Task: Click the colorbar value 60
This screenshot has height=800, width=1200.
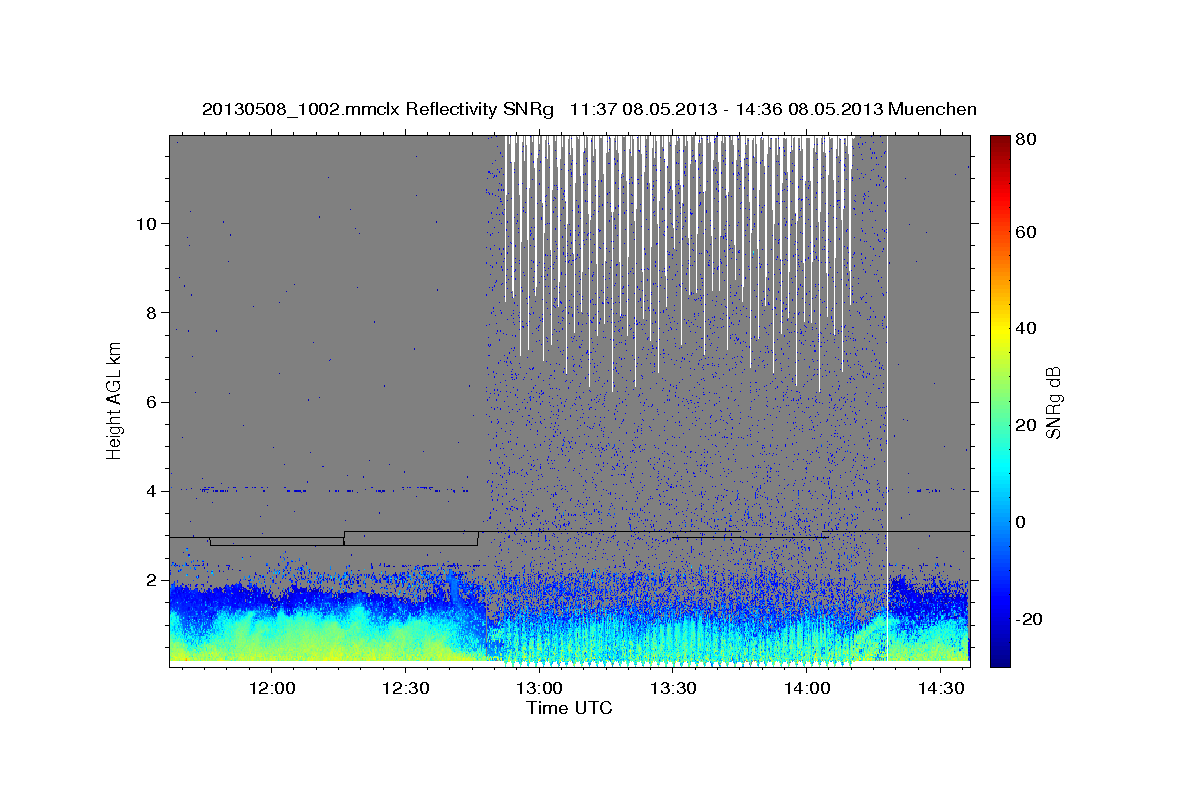Action: click(1025, 232)
